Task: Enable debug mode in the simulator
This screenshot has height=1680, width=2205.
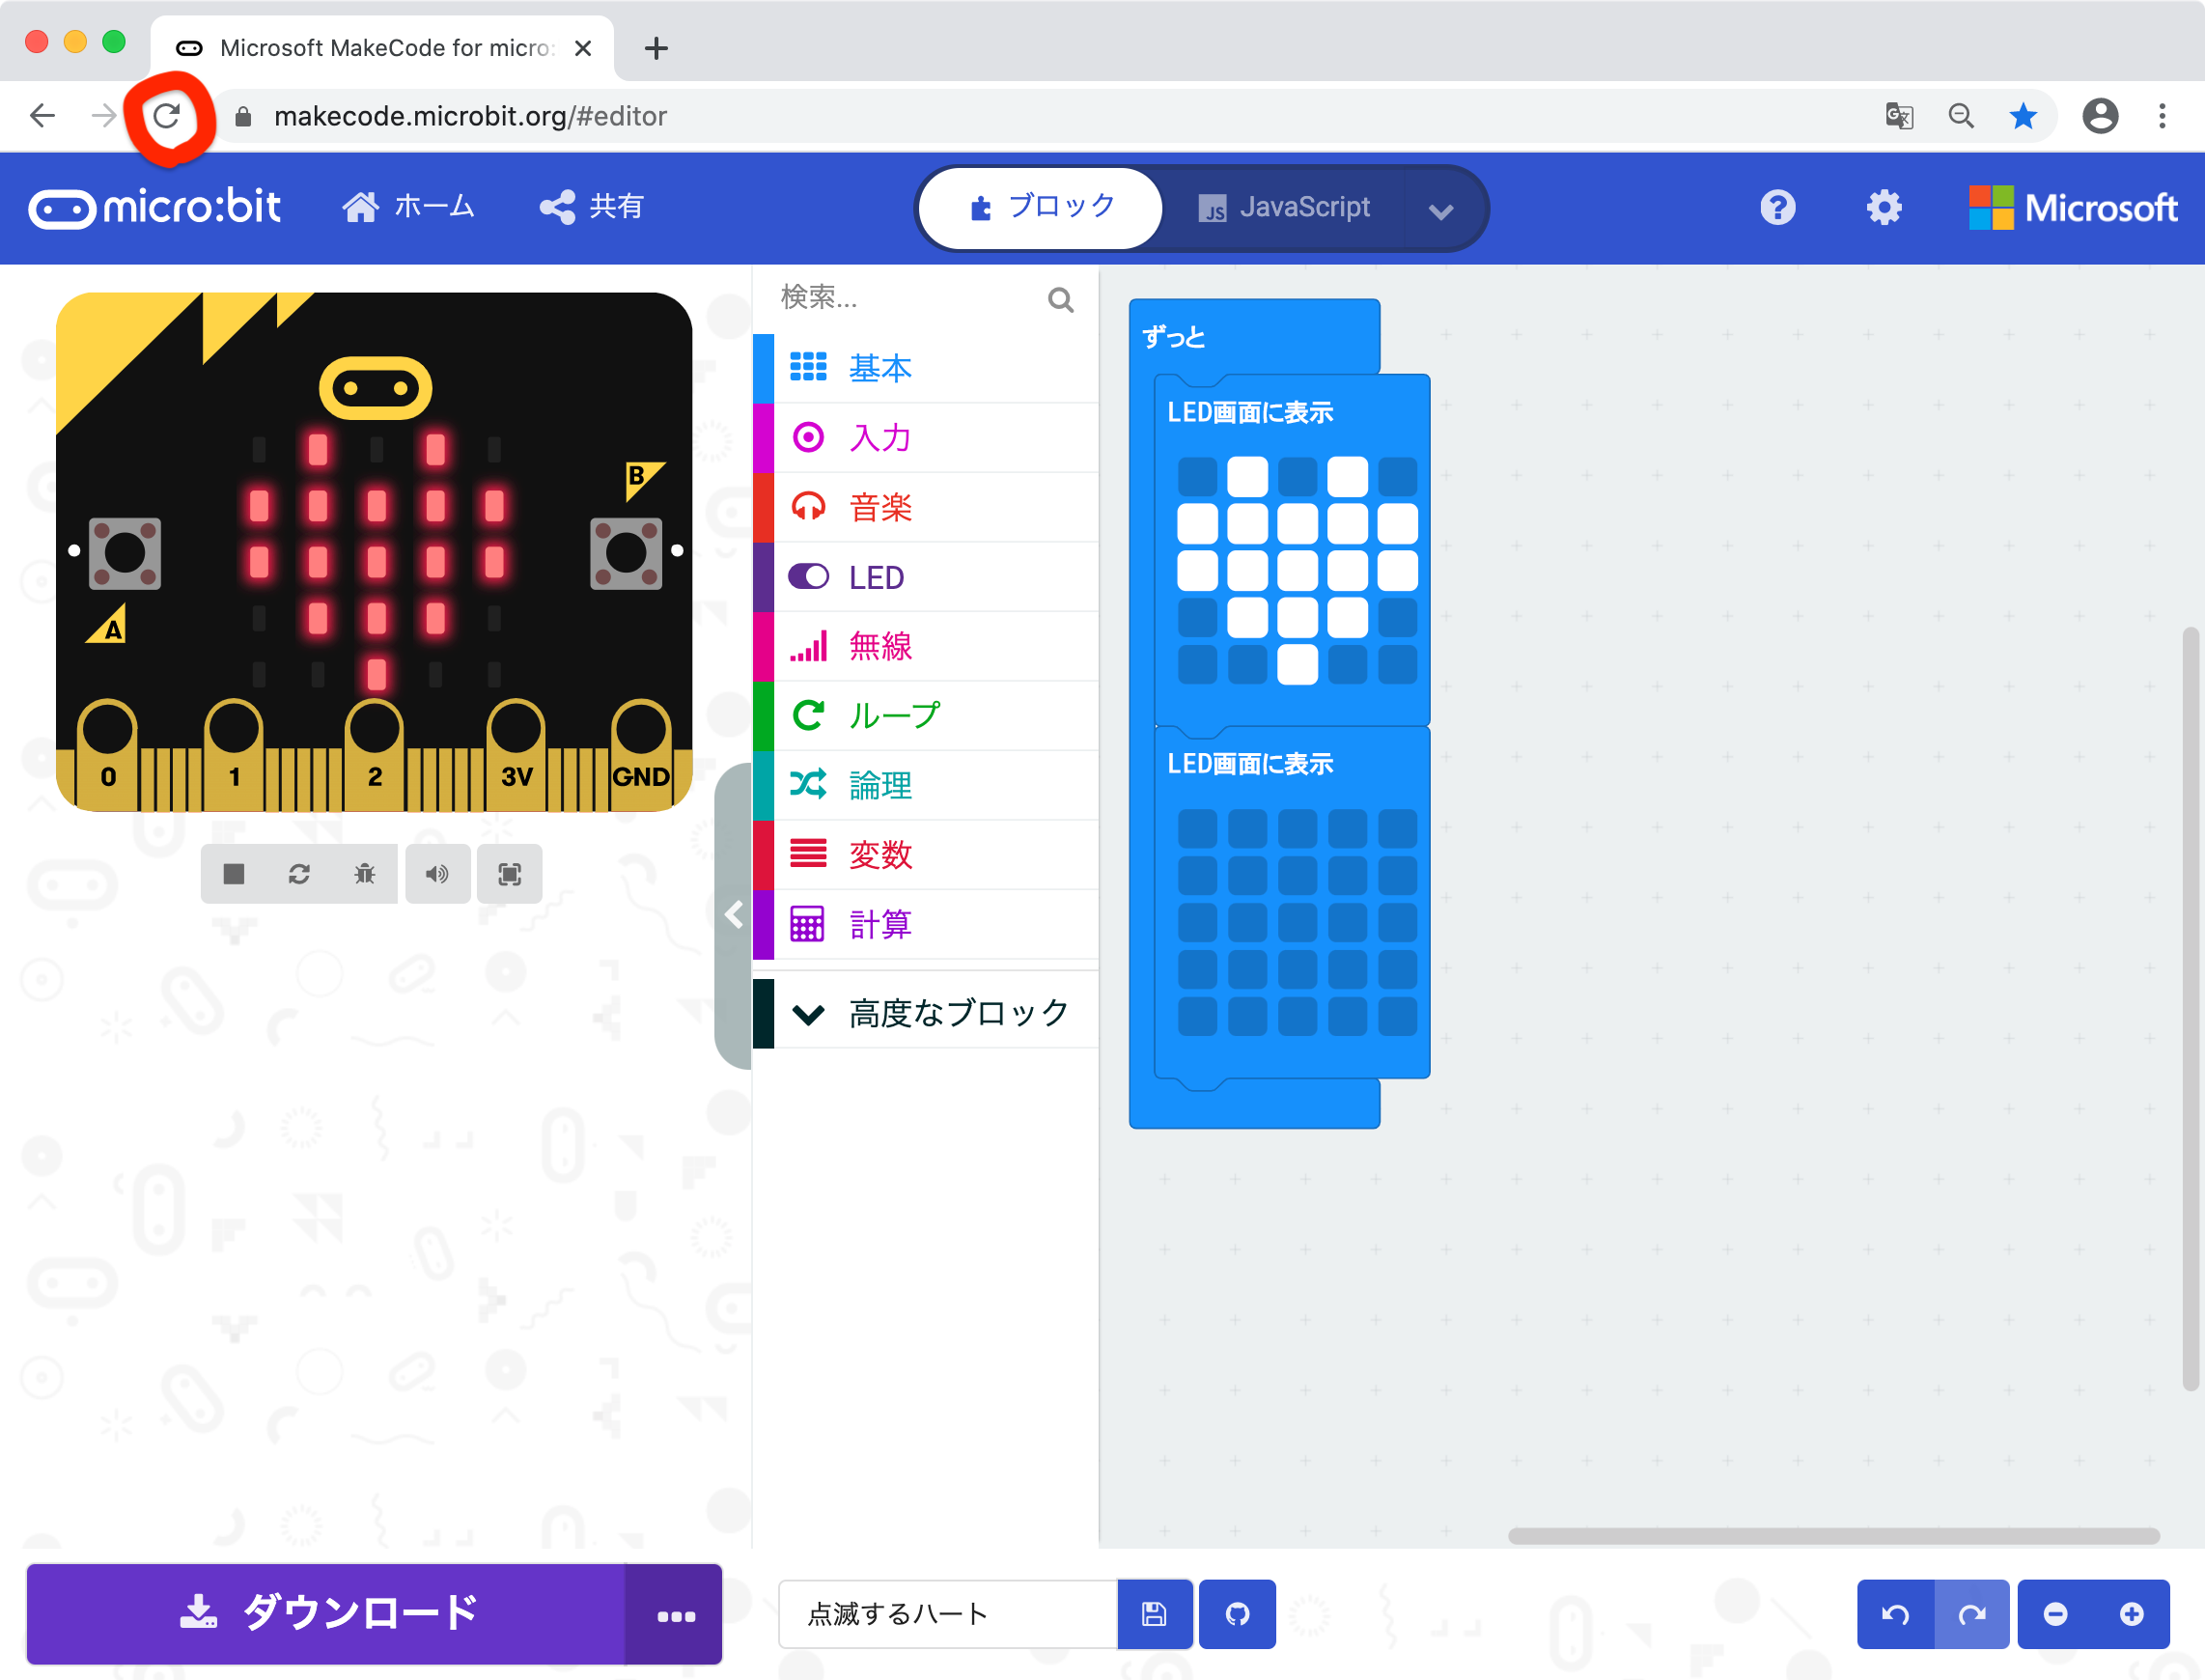Action: coord(365,873)
